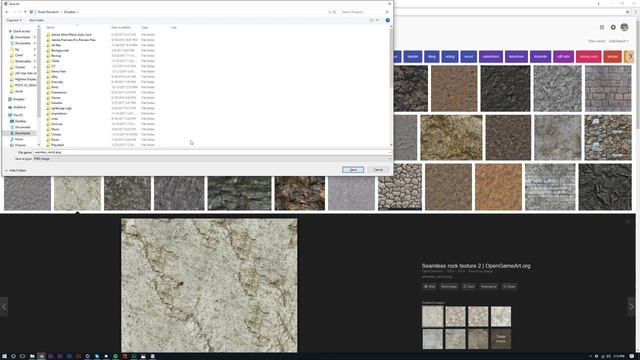Click View more related images tile

[501, 340]
